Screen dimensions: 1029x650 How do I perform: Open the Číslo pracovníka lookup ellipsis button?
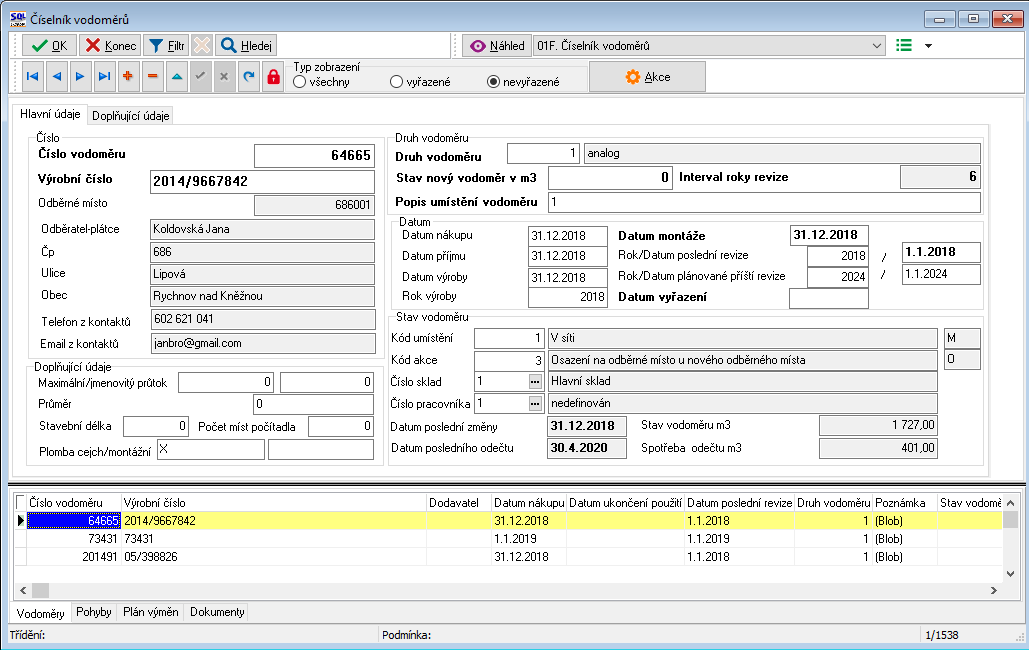click(536, 404)
